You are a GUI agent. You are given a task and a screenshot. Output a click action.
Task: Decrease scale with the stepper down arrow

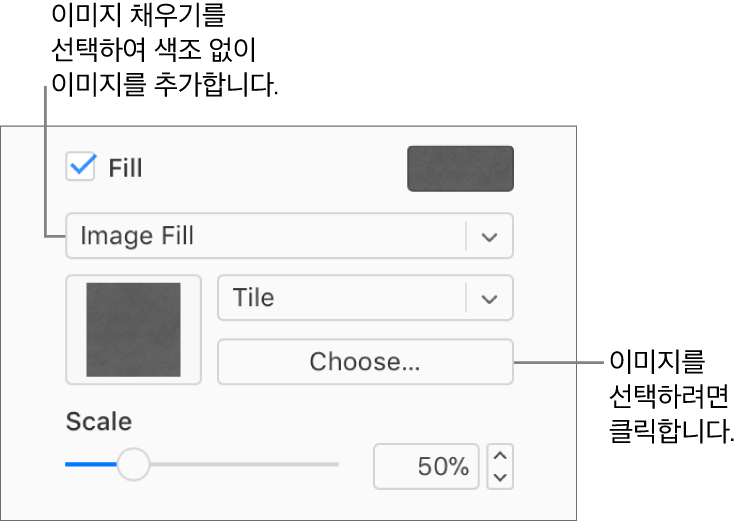(x=500, y=477)
